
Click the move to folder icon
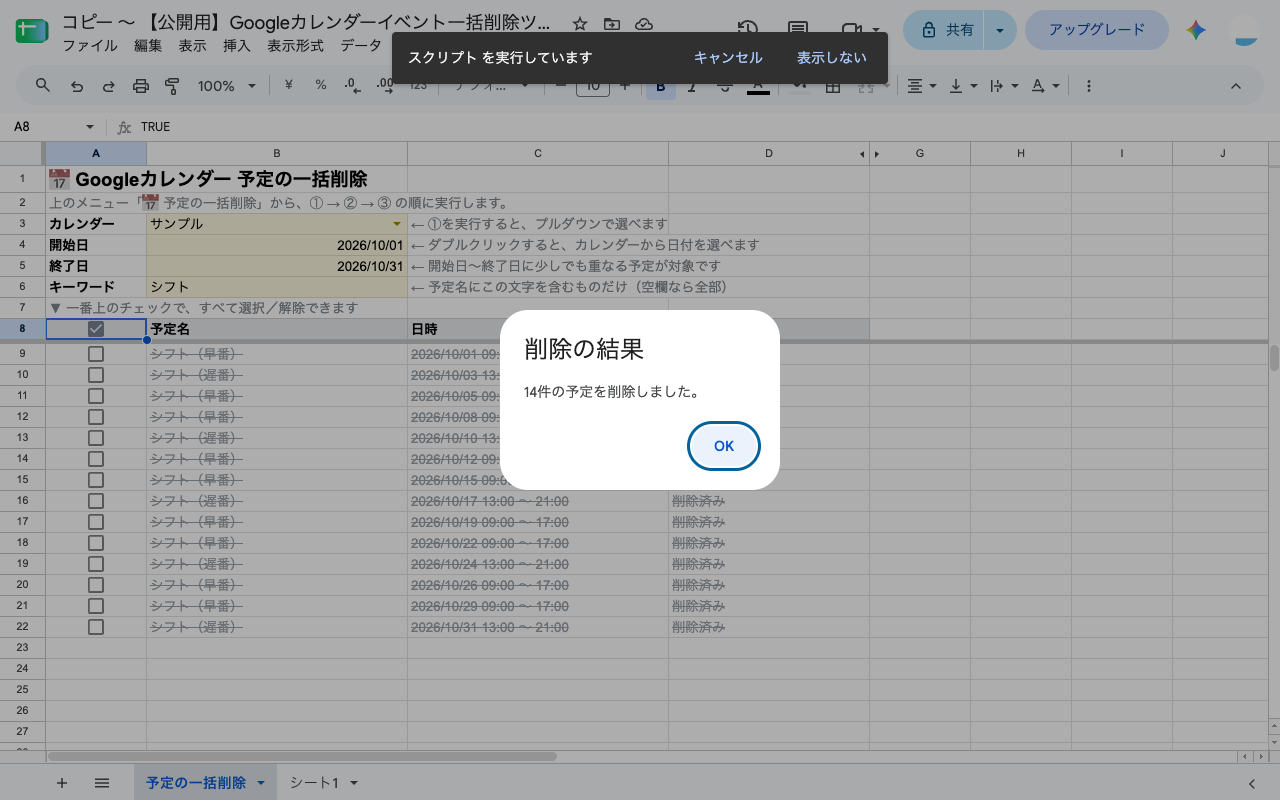tap(612, 24)
